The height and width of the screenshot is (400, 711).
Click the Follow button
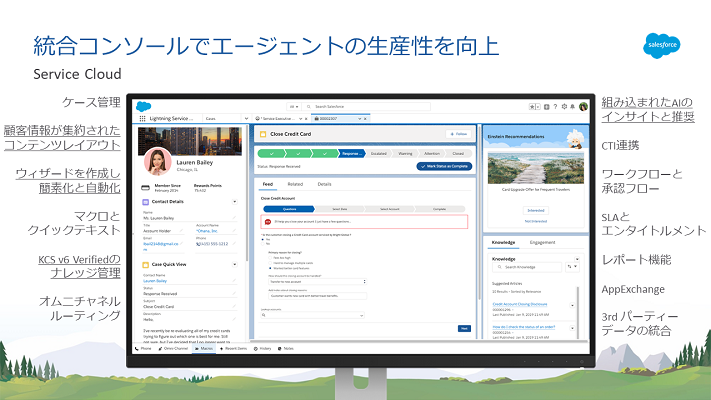458,134
